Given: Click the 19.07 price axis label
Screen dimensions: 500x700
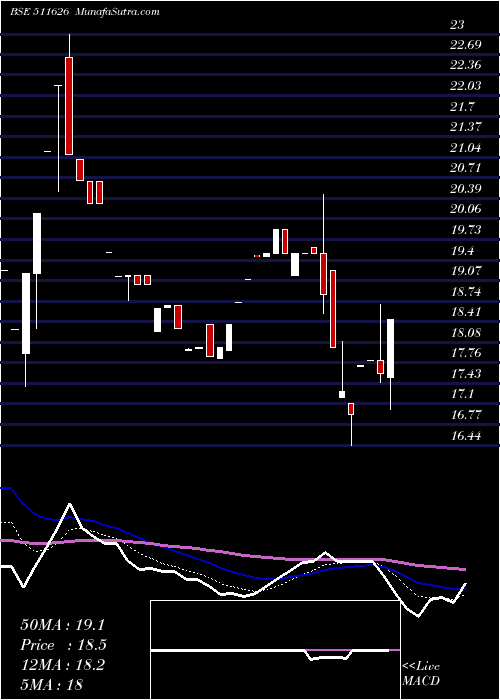Looking at the screenshot, I should coord(466,271).
